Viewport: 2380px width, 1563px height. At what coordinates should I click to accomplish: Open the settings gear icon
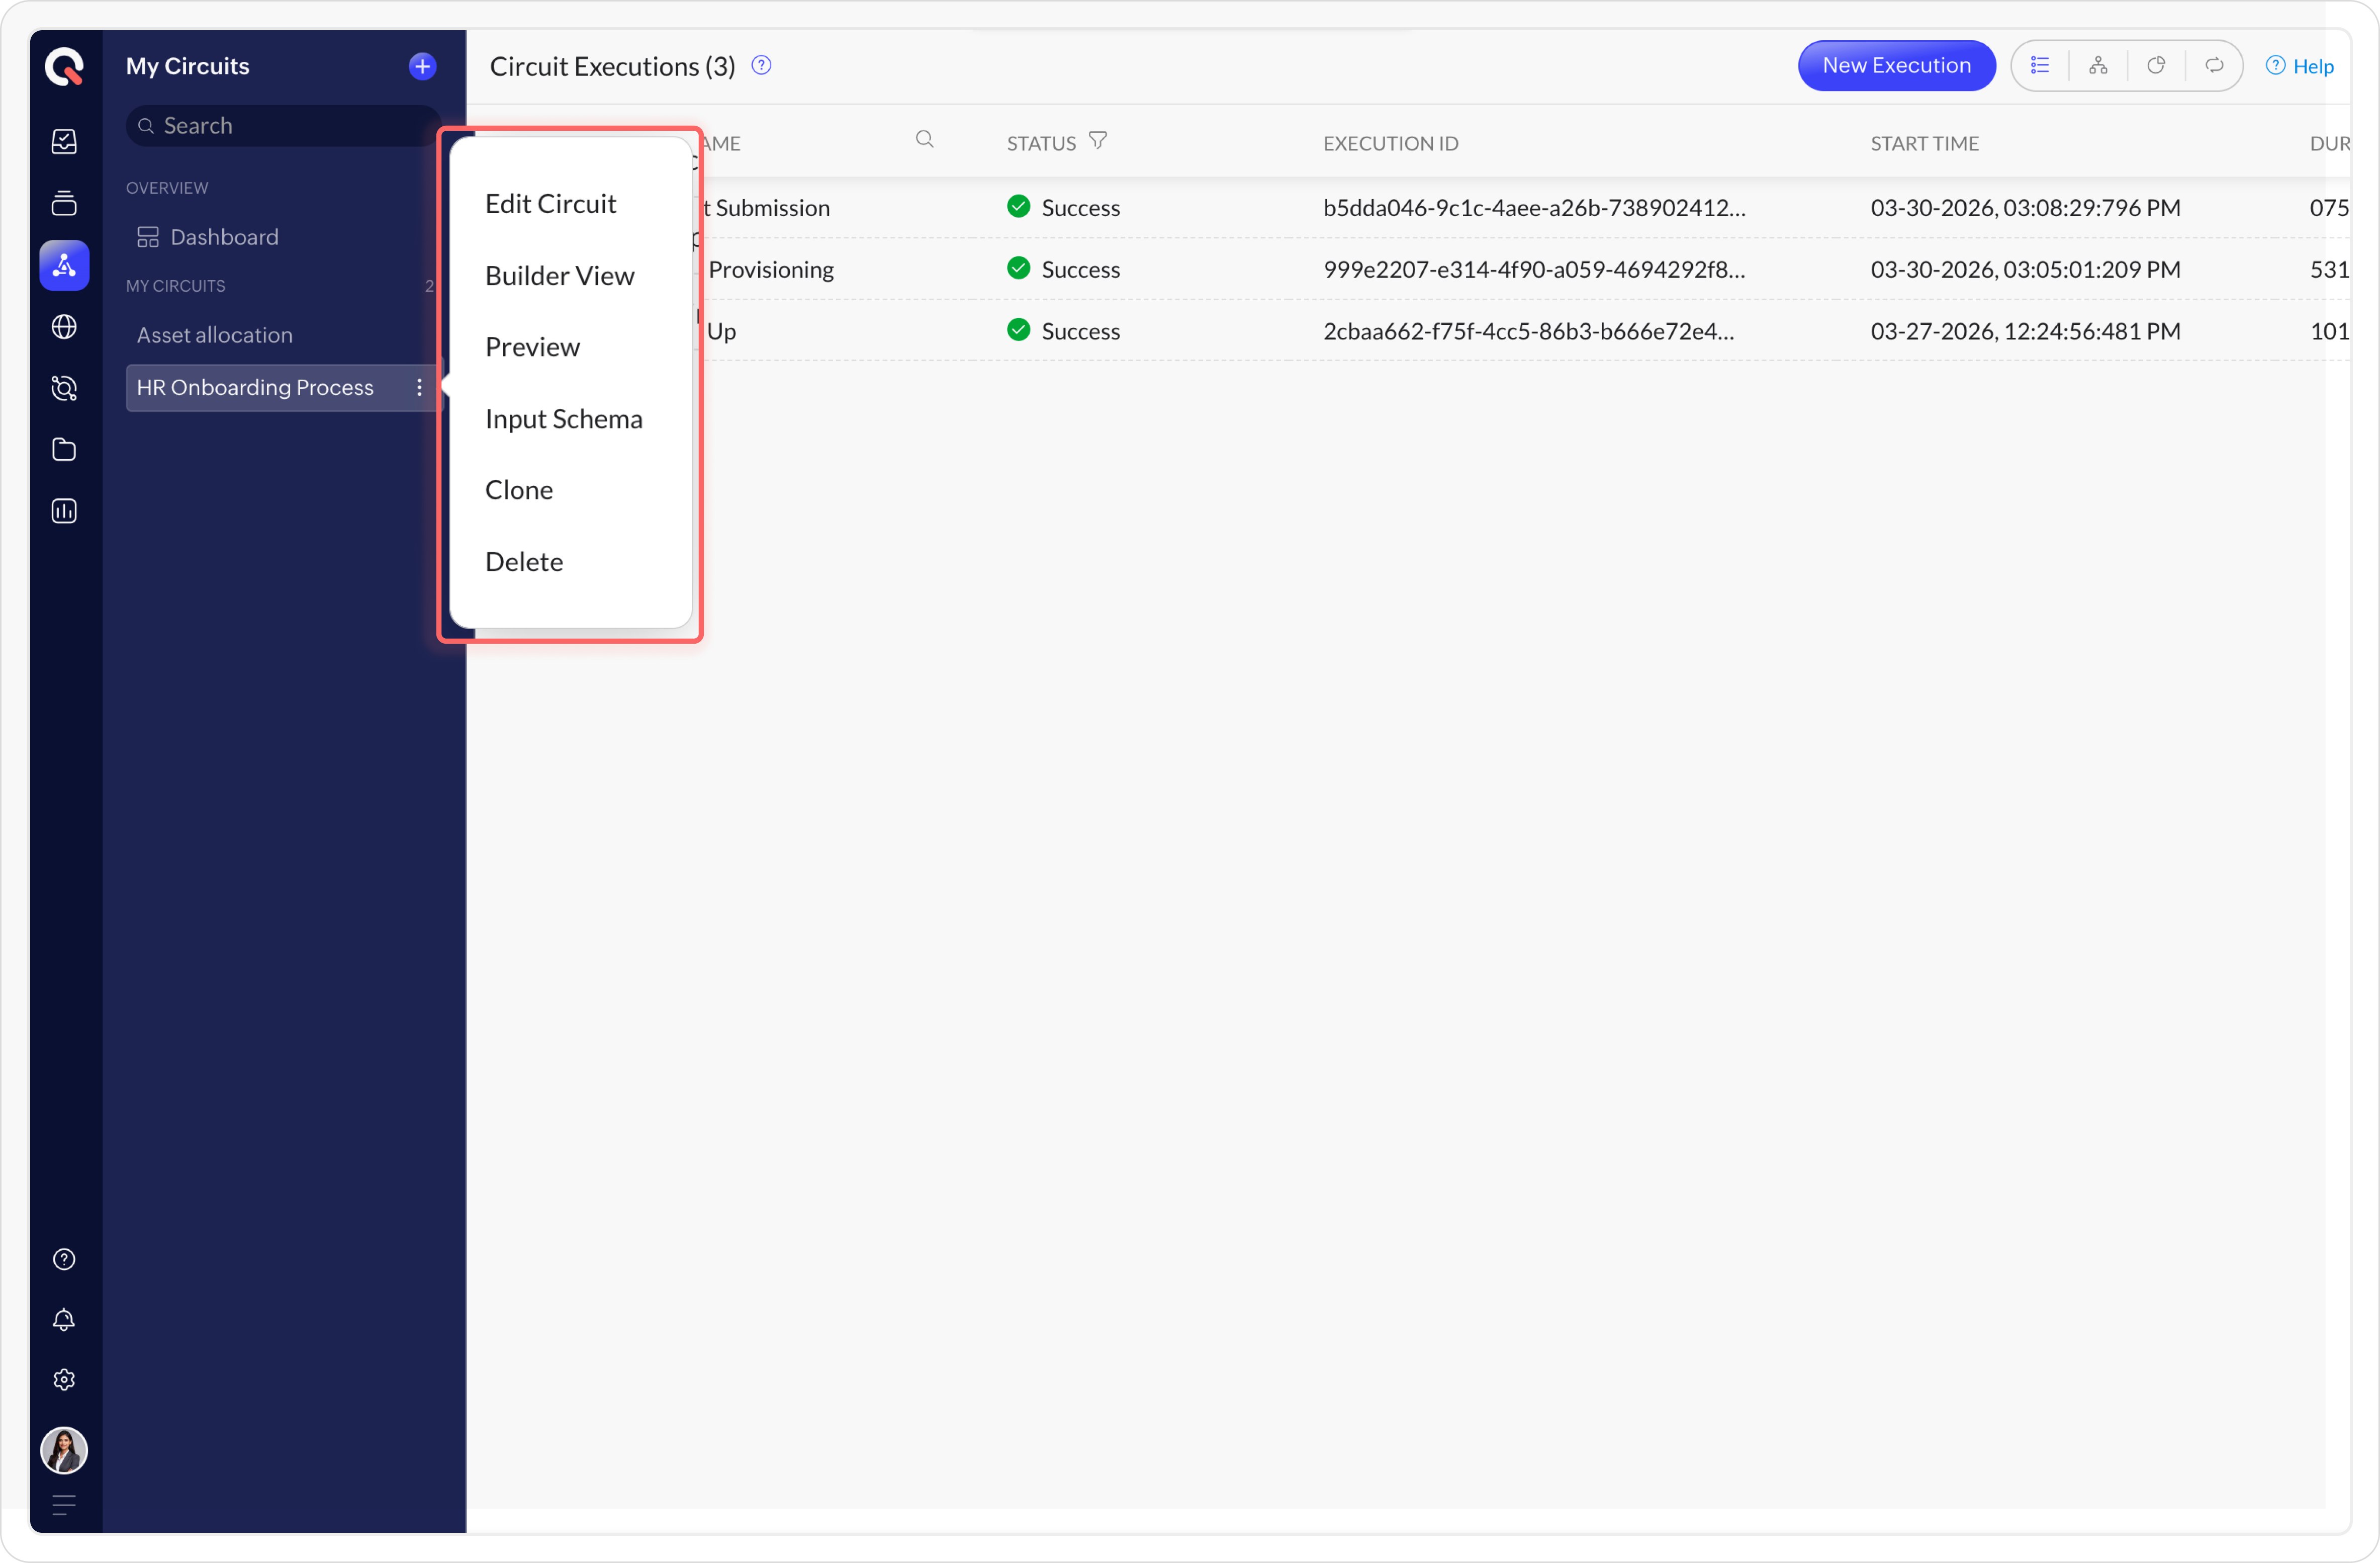(x=64, y=1380)
